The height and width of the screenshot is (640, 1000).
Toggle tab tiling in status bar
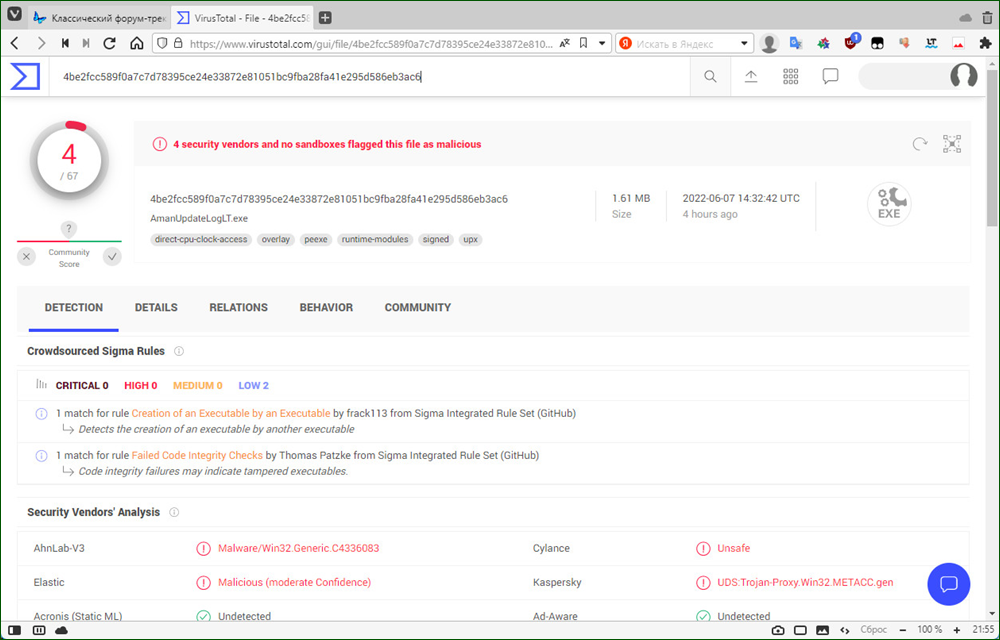pyautogui.click(x=39, y=630)
